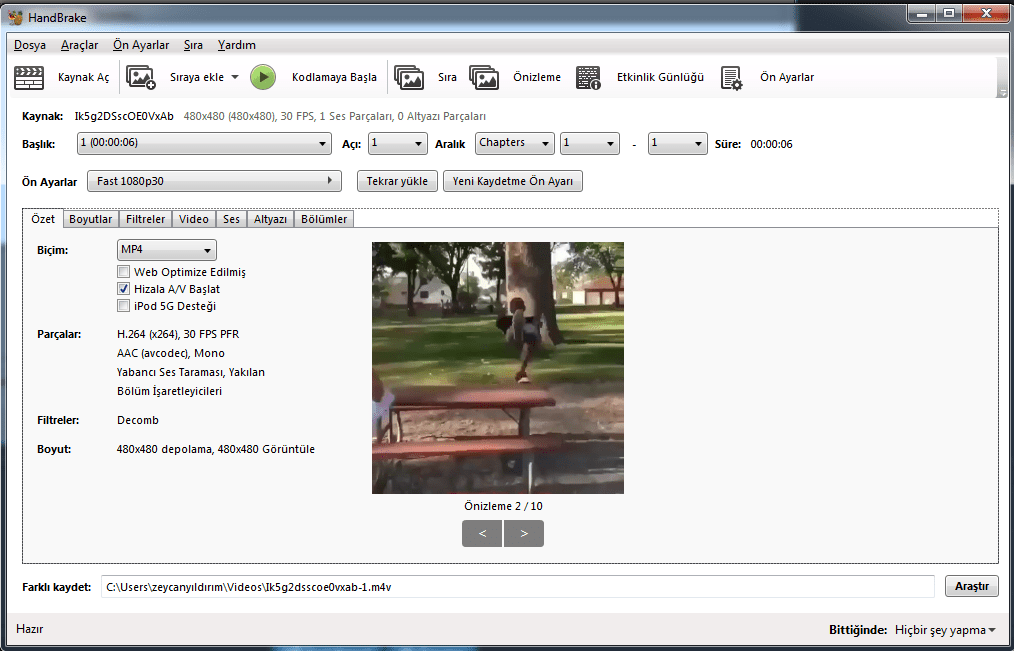
Task: Click the Sıraya ekle add-to-queue icon
Action: pyautogui.click(x=141, y=78)
